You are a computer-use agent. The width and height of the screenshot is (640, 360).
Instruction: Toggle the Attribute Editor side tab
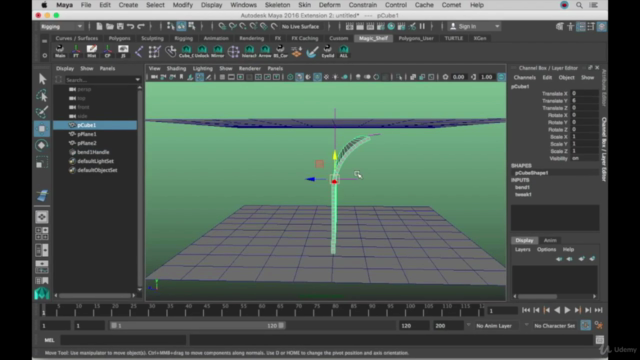(604, 87)
